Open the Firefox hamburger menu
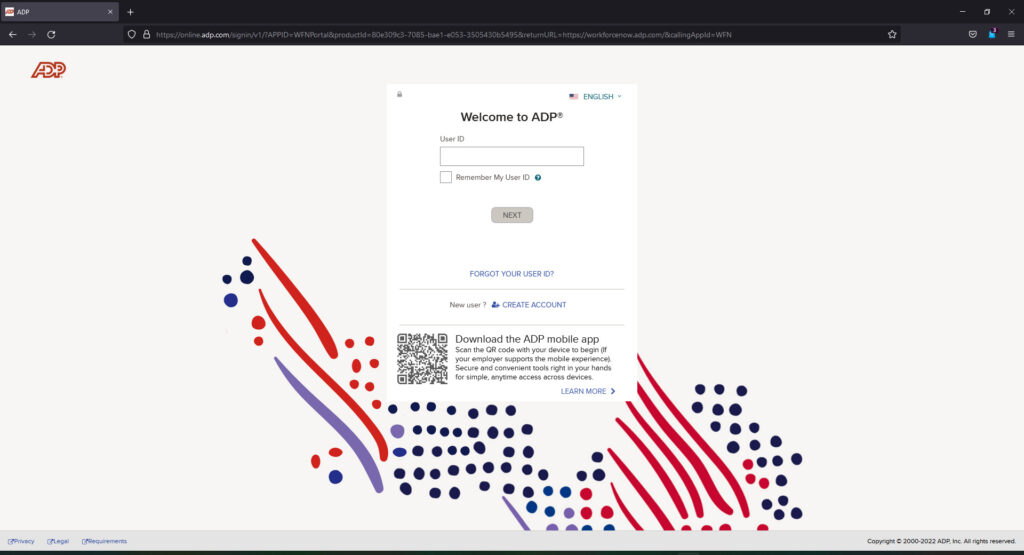The image size is (1024, 555). click(1011, 35)
